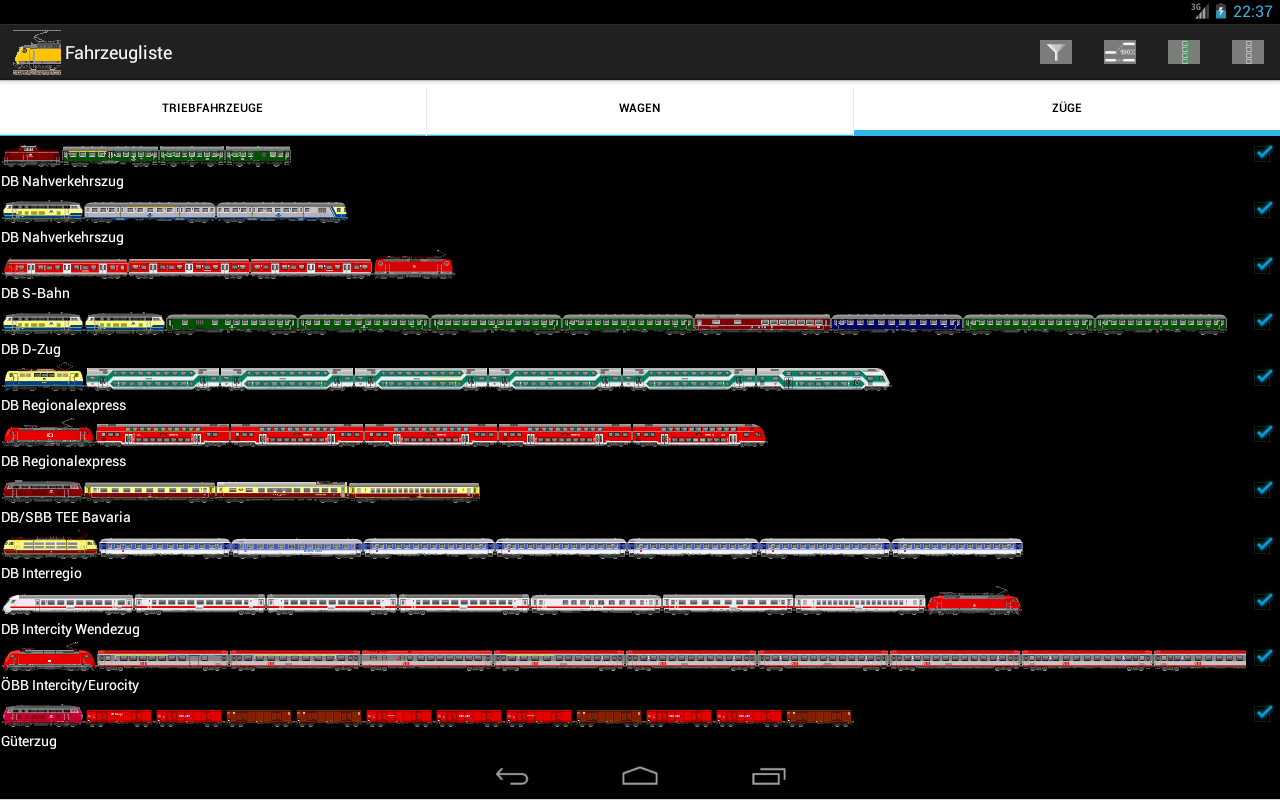Switch to the Wagen tab
The image size is (1280, 800).
[640, 108]
